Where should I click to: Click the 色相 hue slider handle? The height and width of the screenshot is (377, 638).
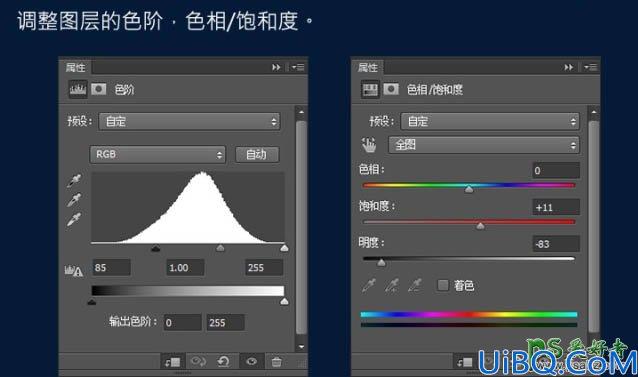(469, 190)
